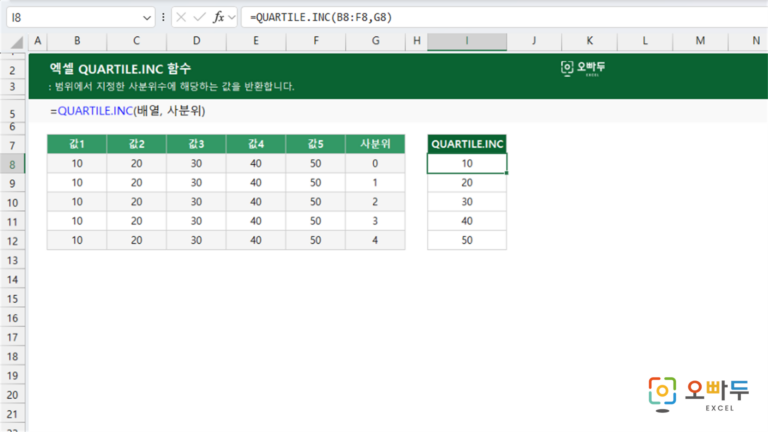Select column C header
768x432 pixels.
tap(137, 41)
